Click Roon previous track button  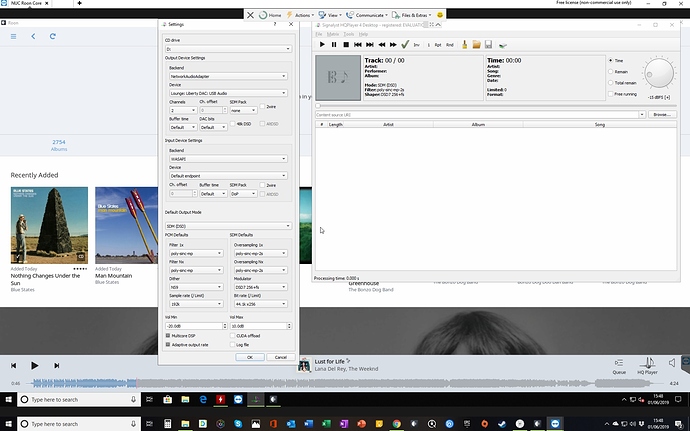(14, 365)
